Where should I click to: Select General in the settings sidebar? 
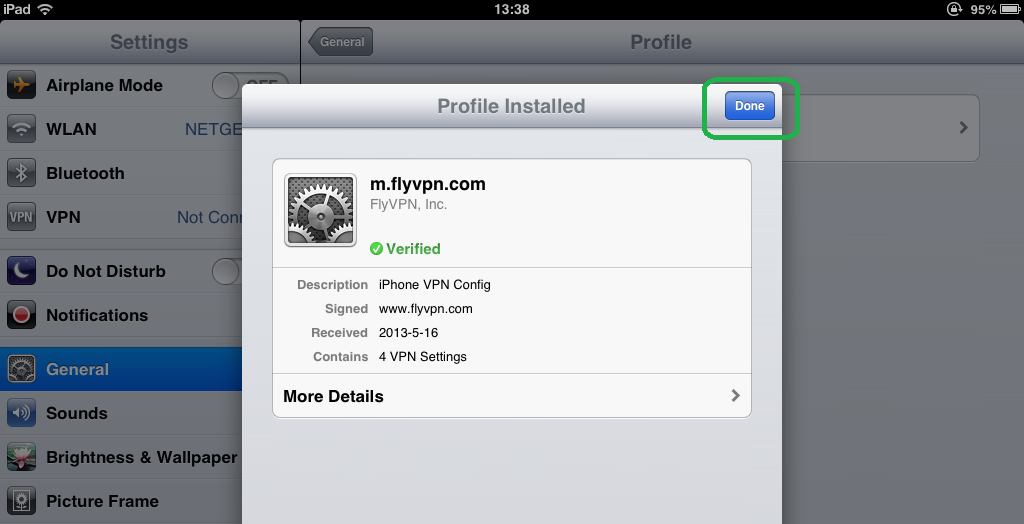pos(121,369)
